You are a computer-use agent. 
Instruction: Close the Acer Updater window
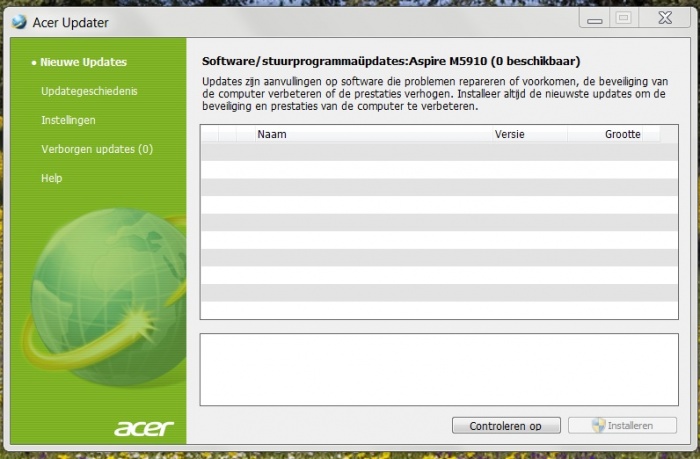pyautogui.click(x=665, y=18)
